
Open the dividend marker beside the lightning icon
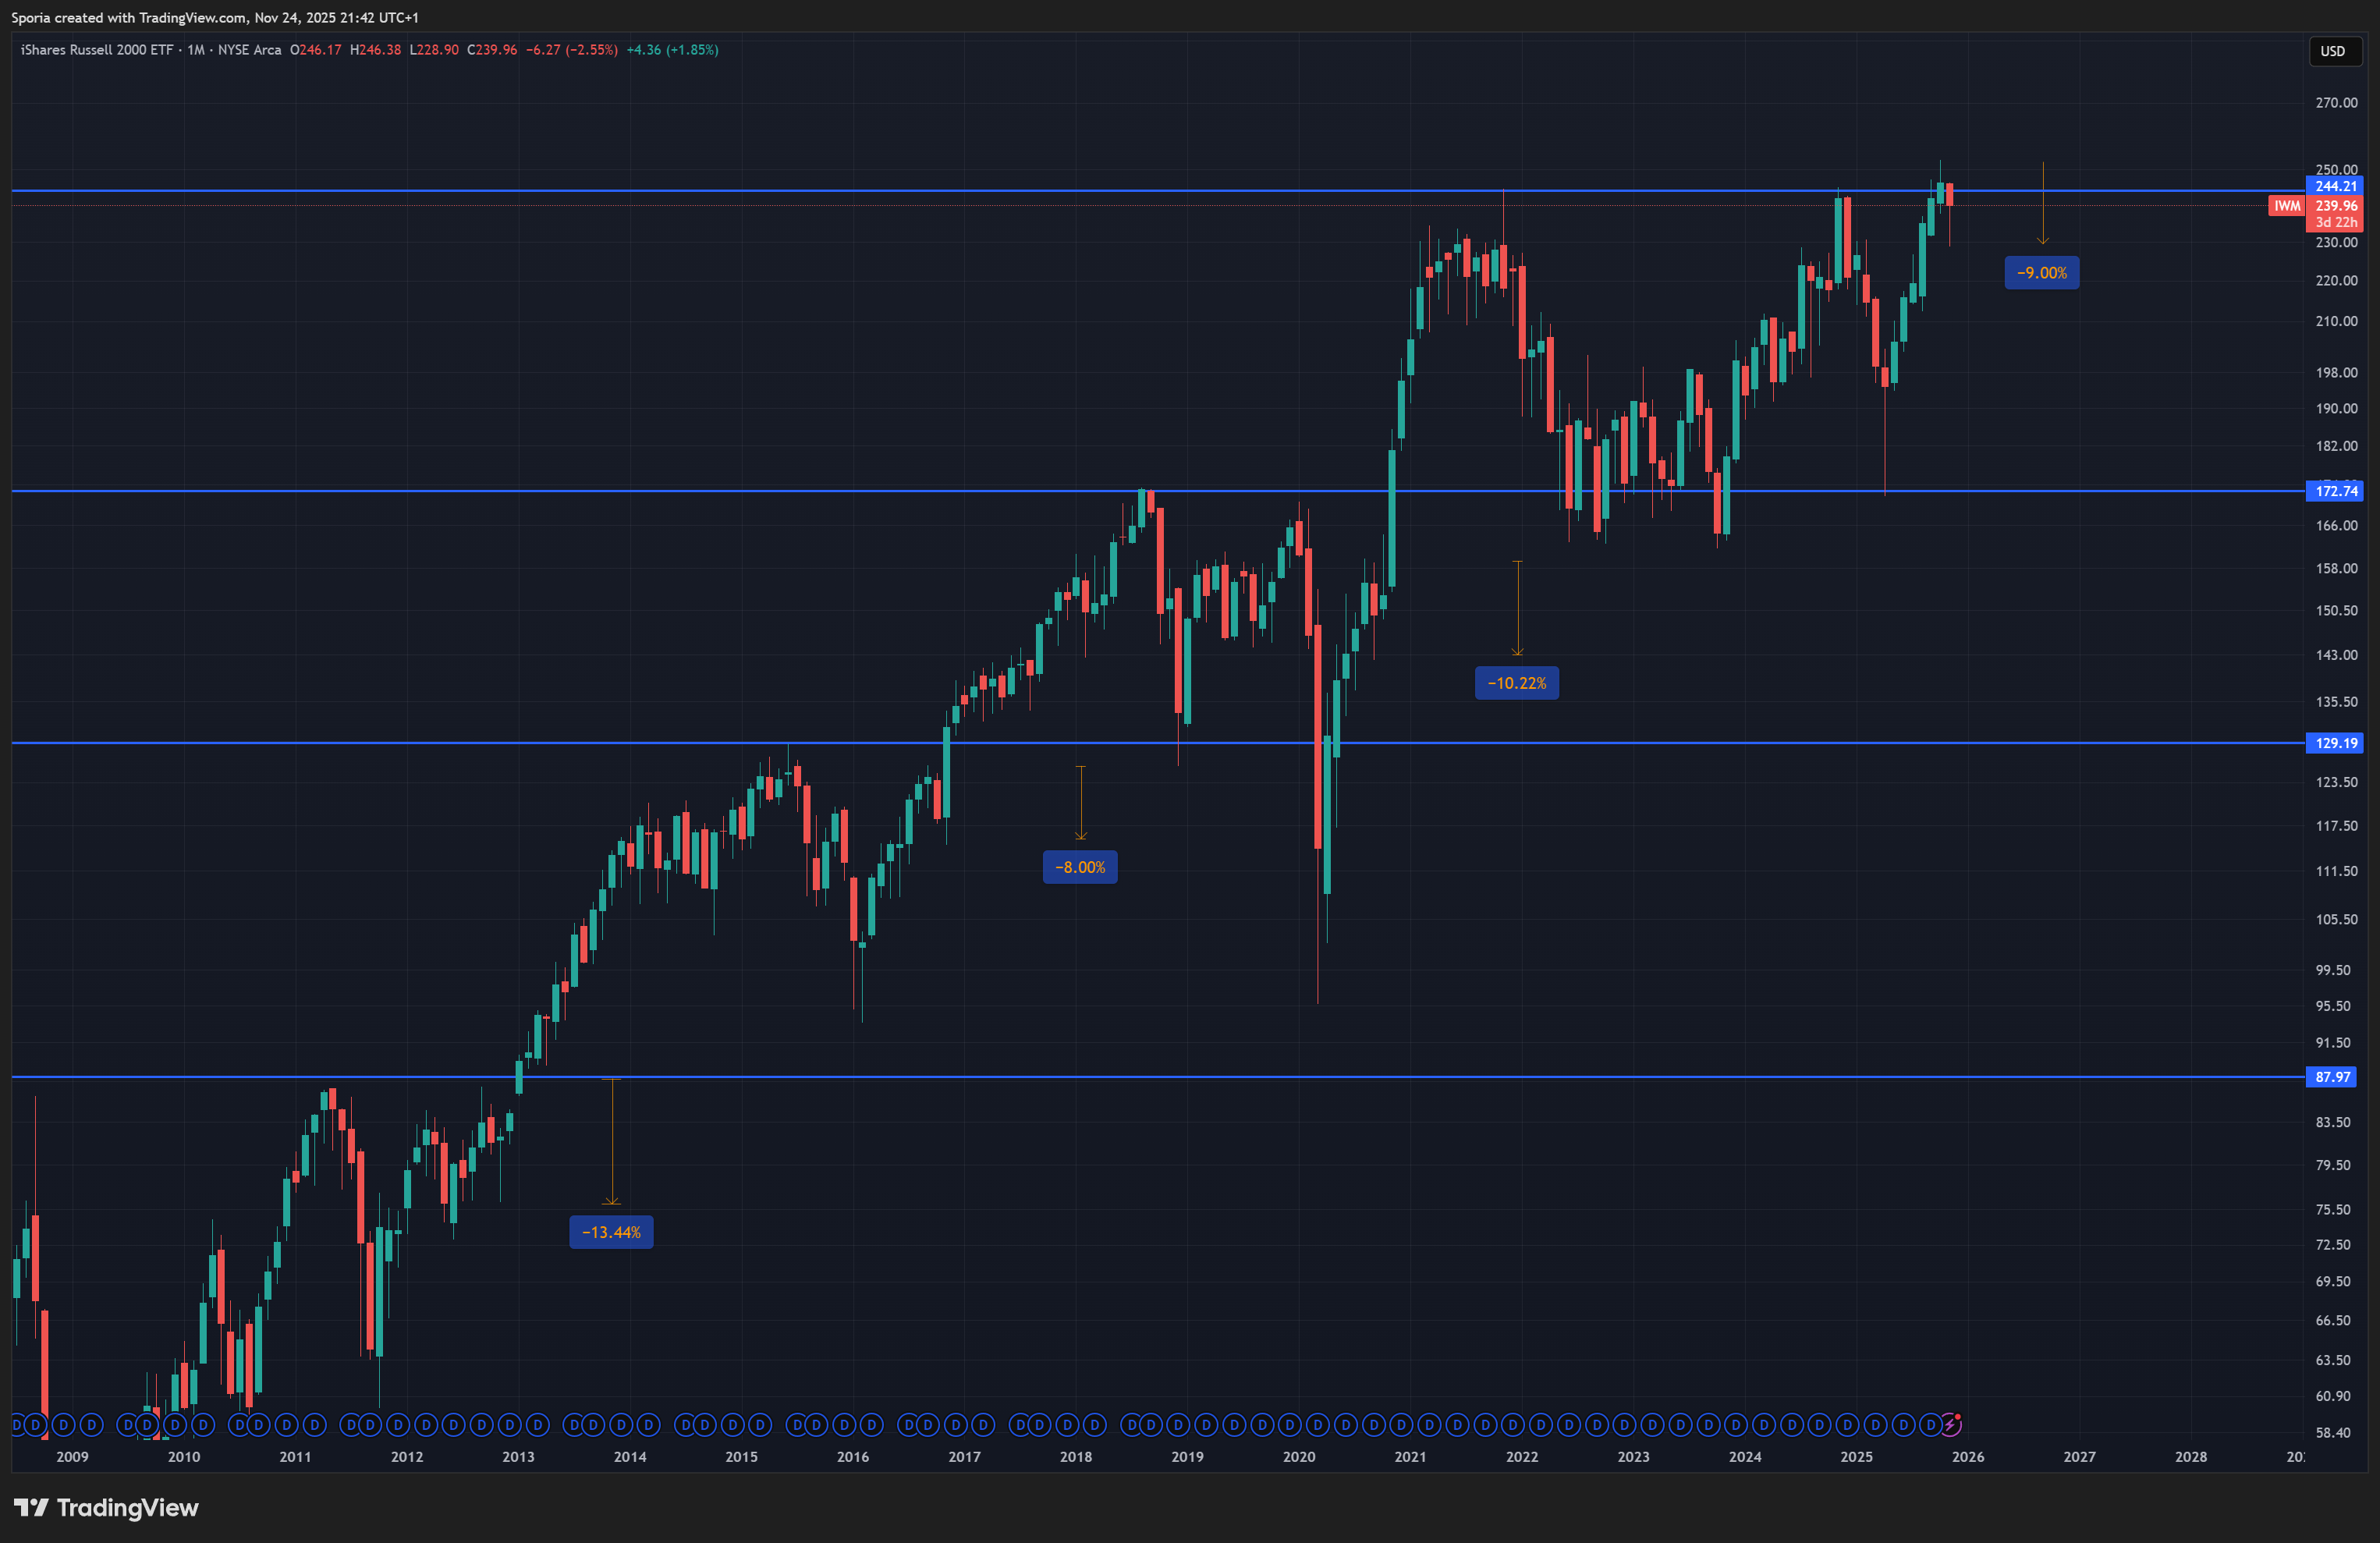pyautogui.click(x=1931, y=1424)
